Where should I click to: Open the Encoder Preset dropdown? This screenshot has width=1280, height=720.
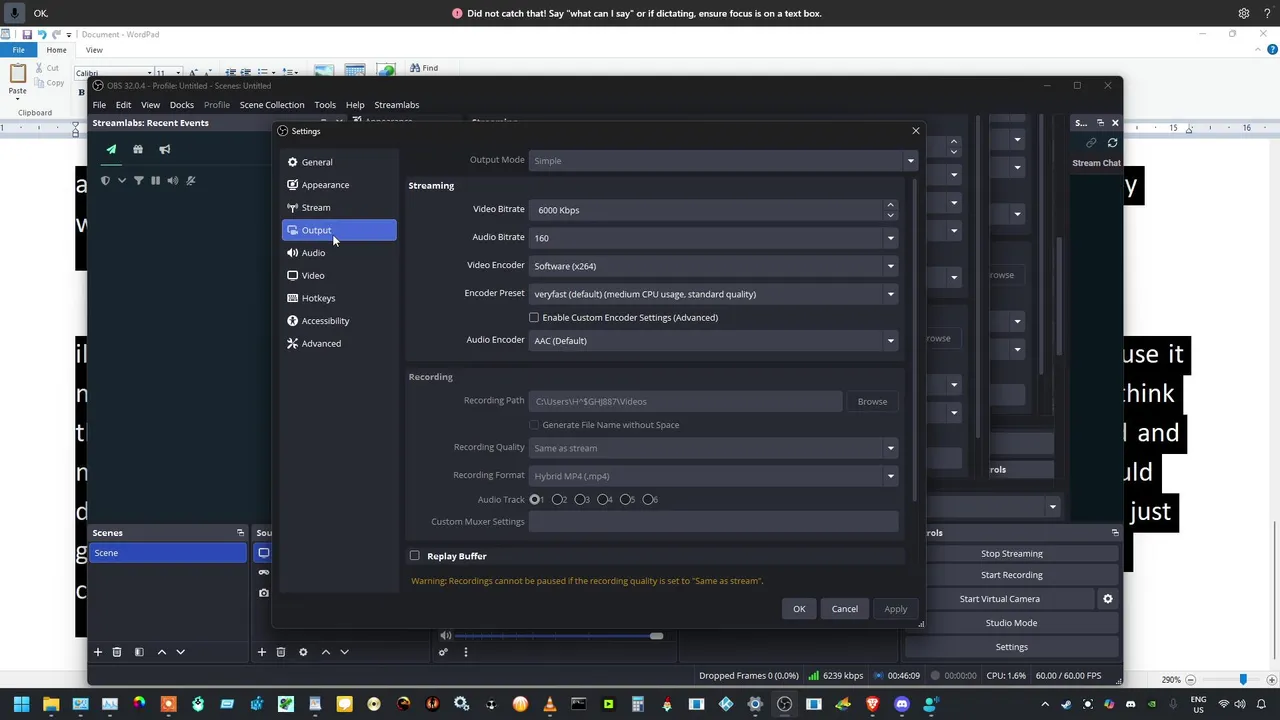tap(714, 294)
